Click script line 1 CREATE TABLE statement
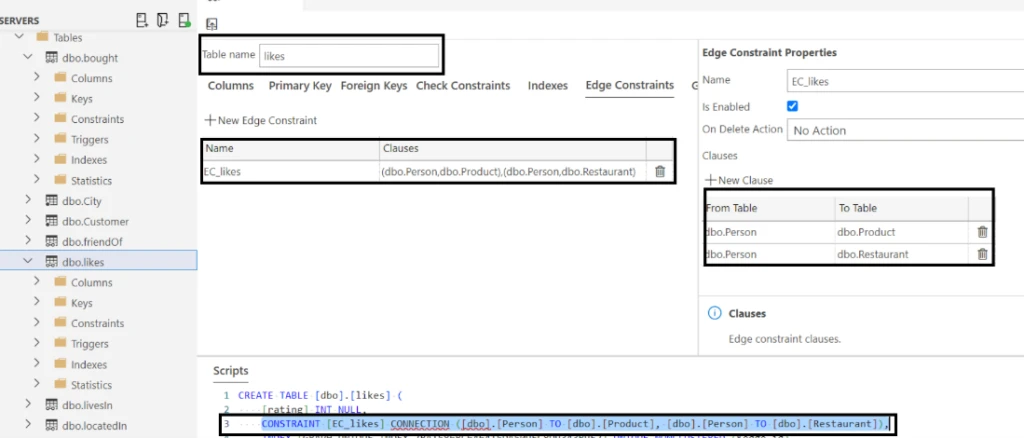1024x438 pixels. 319,396
